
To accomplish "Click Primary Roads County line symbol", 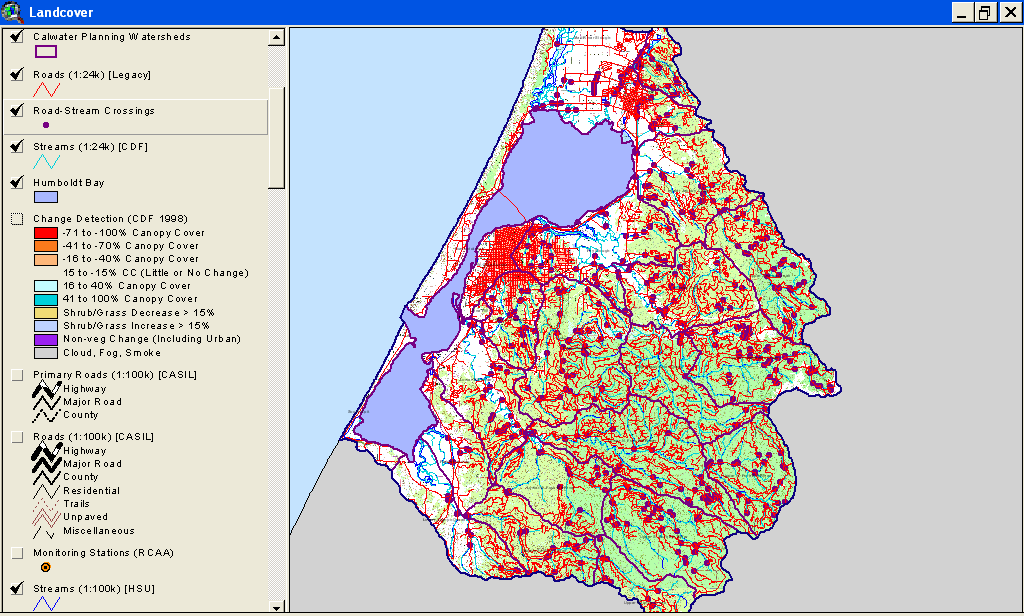I will click(46, 415).
